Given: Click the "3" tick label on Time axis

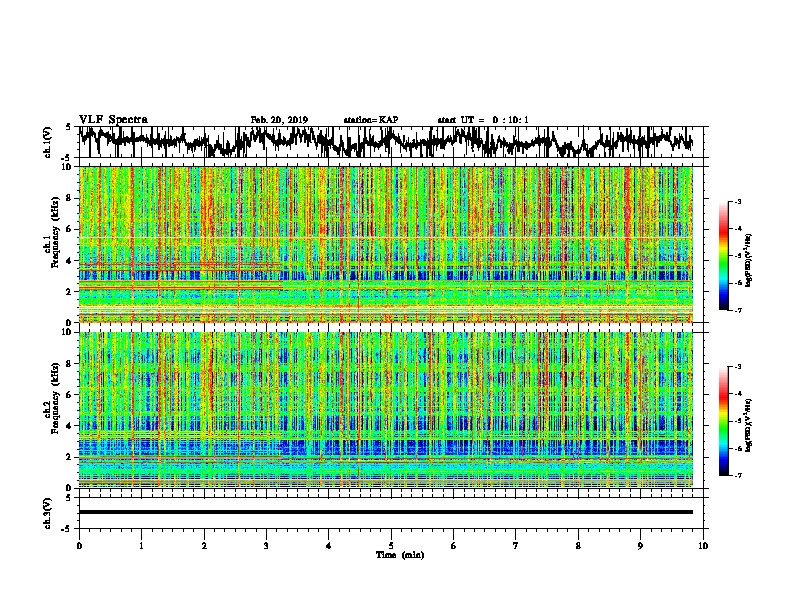Looking at the screenshot, I should pos(266,546).
